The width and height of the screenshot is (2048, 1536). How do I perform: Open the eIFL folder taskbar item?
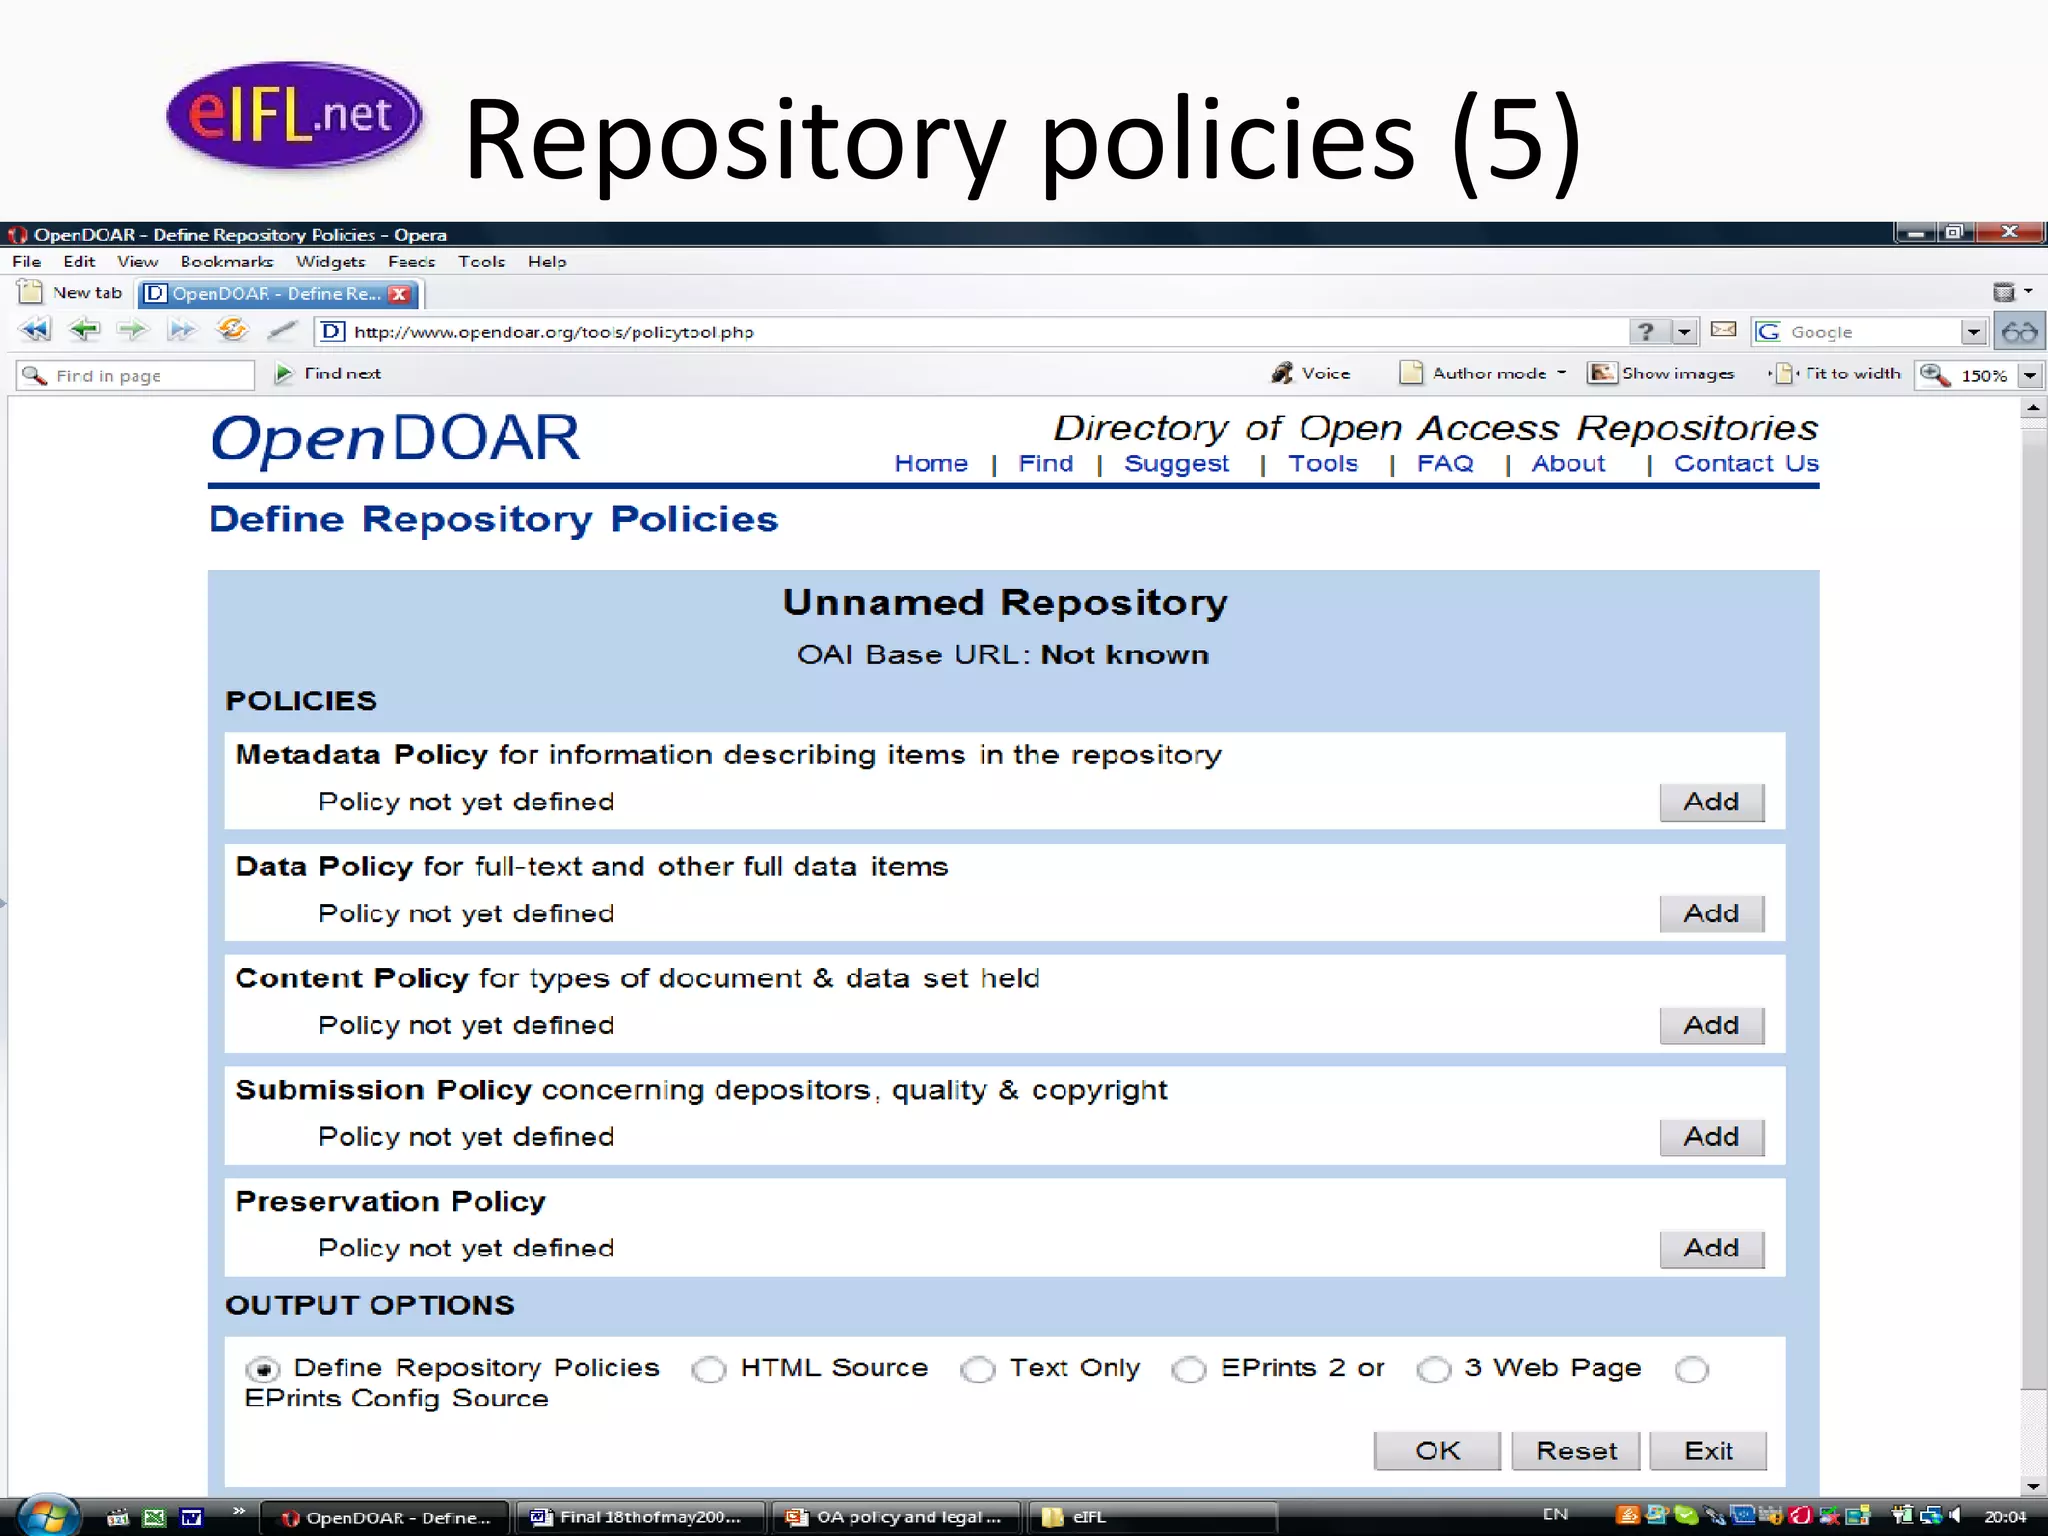point(1152,1517)
